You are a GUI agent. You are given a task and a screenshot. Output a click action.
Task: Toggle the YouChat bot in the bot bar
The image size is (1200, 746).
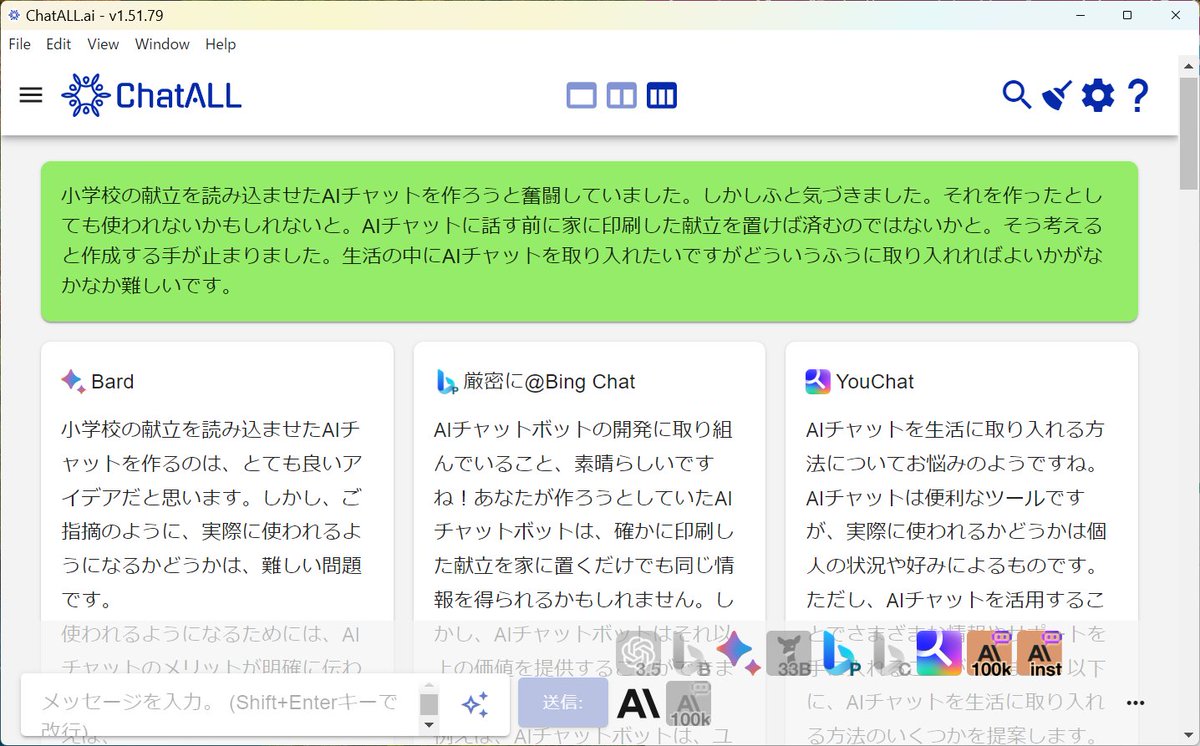(x=939, y=654)
